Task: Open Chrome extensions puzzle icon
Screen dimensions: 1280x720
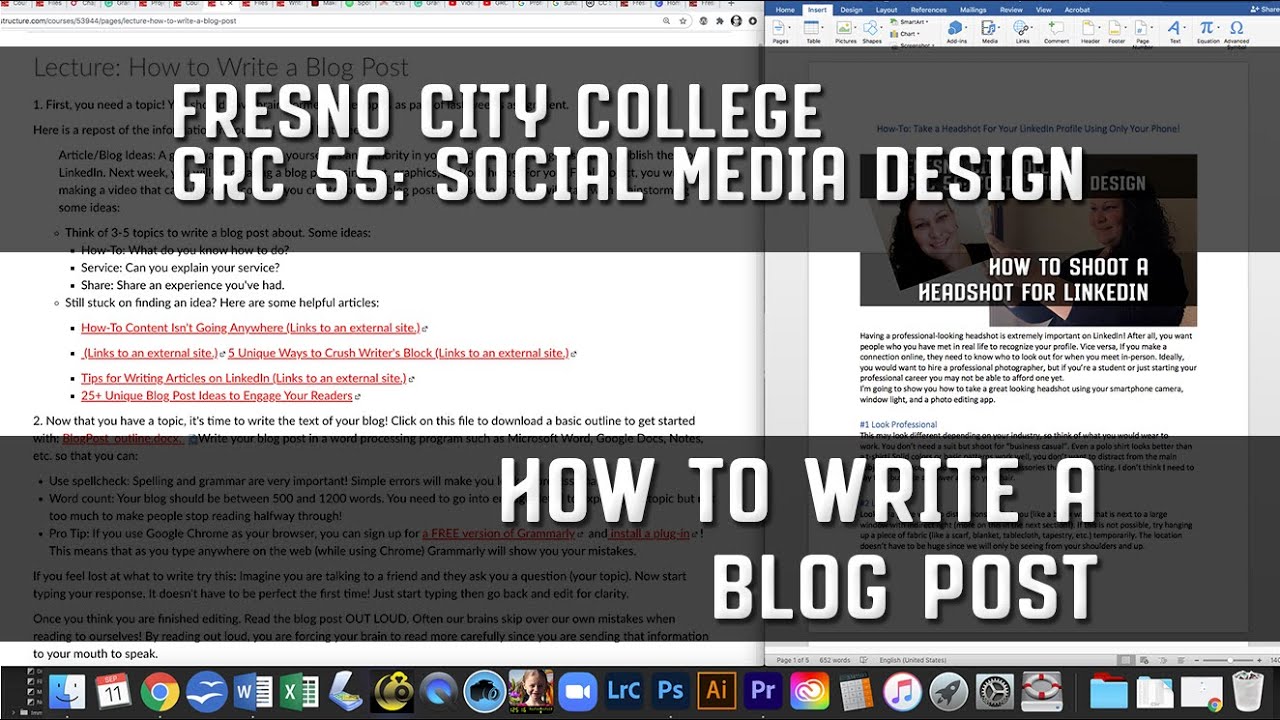Action: coord(721,20)
